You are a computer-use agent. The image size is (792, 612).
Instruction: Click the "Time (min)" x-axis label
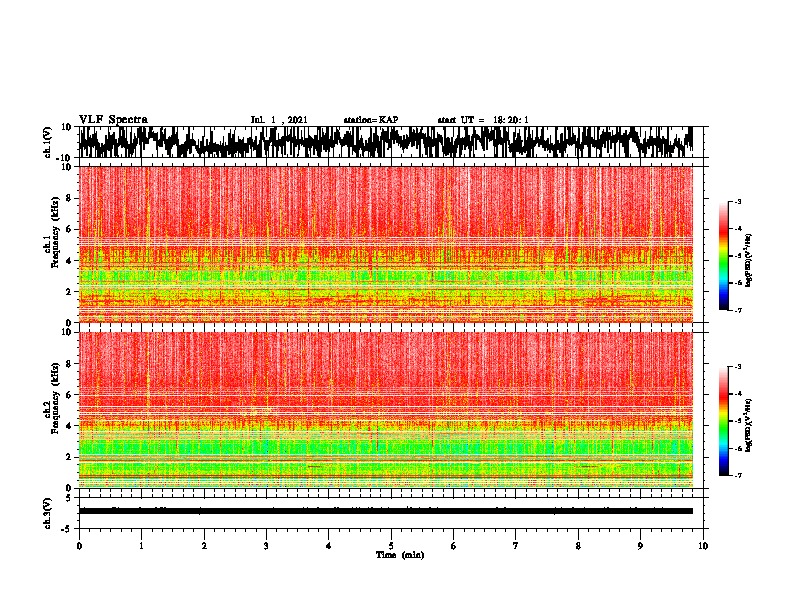tap(400, 555)
